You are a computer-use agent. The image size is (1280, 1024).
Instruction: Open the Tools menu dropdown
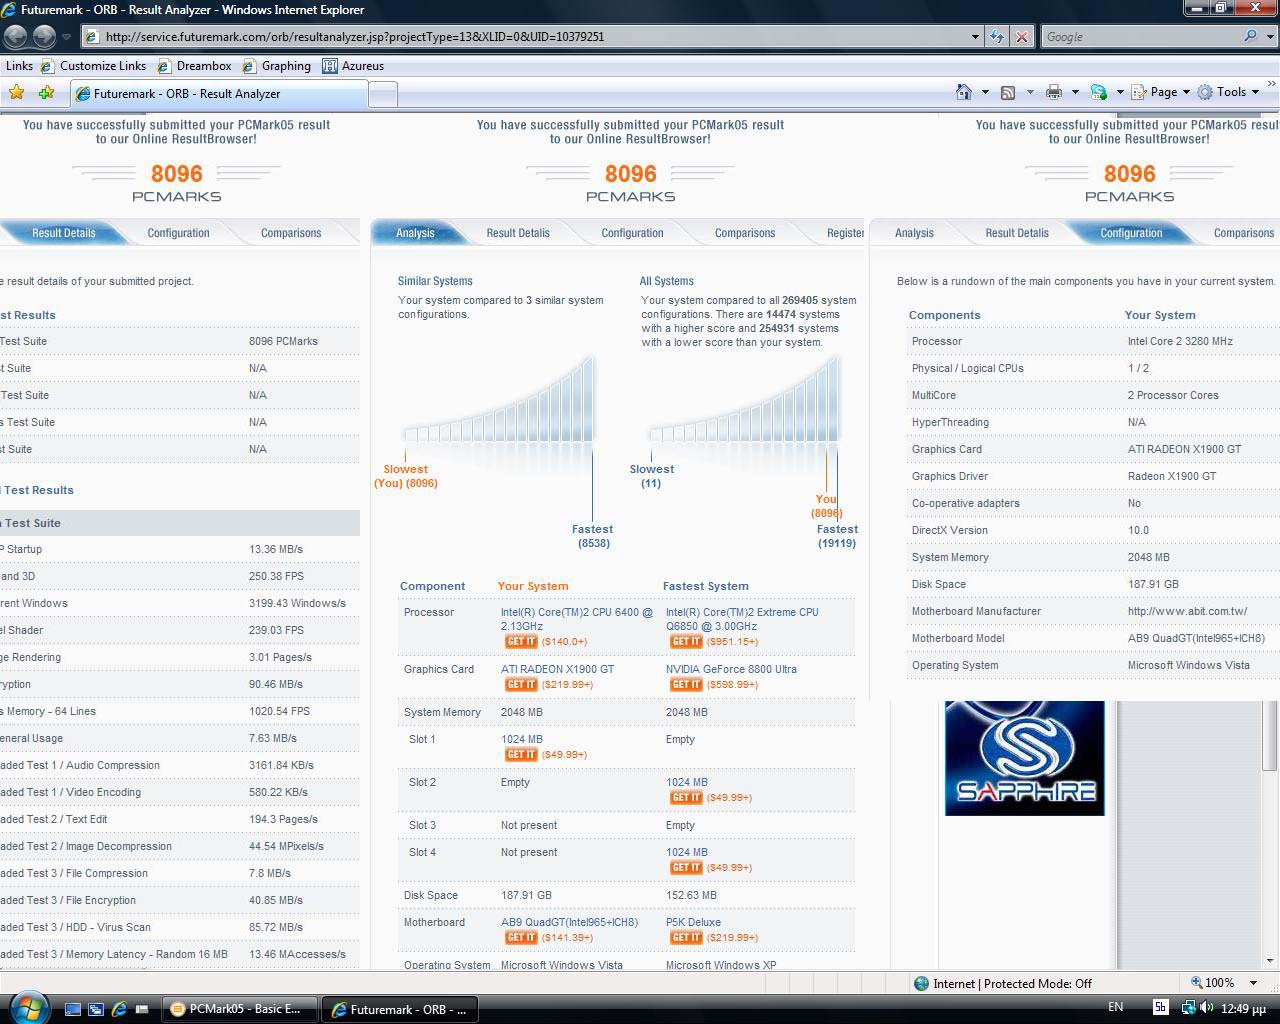click(1229, 92)
